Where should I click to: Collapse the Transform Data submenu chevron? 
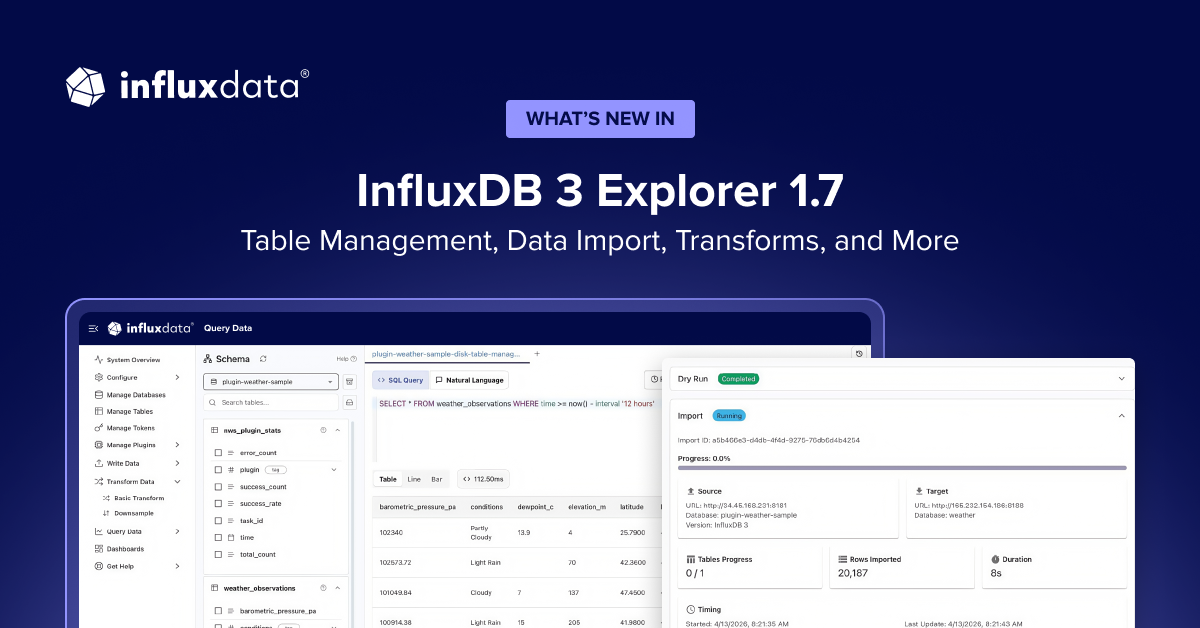(x=177, y=481)
